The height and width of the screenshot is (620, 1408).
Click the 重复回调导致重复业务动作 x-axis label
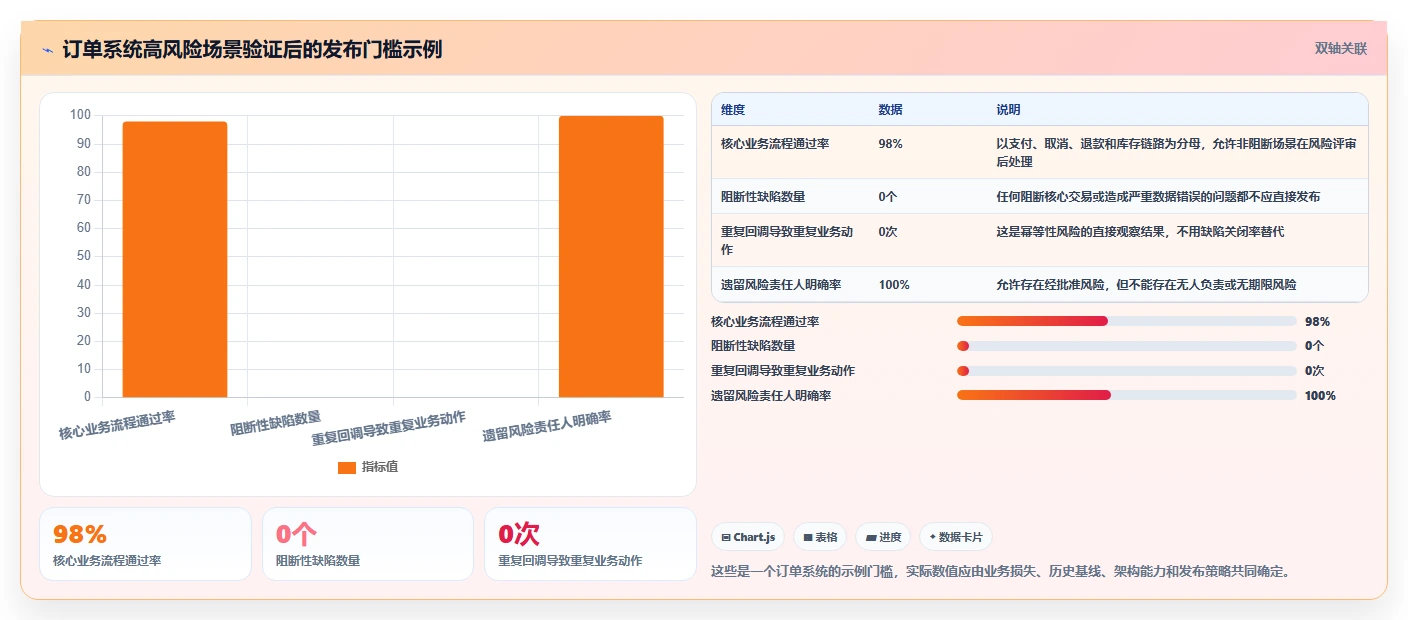(389, 428)
